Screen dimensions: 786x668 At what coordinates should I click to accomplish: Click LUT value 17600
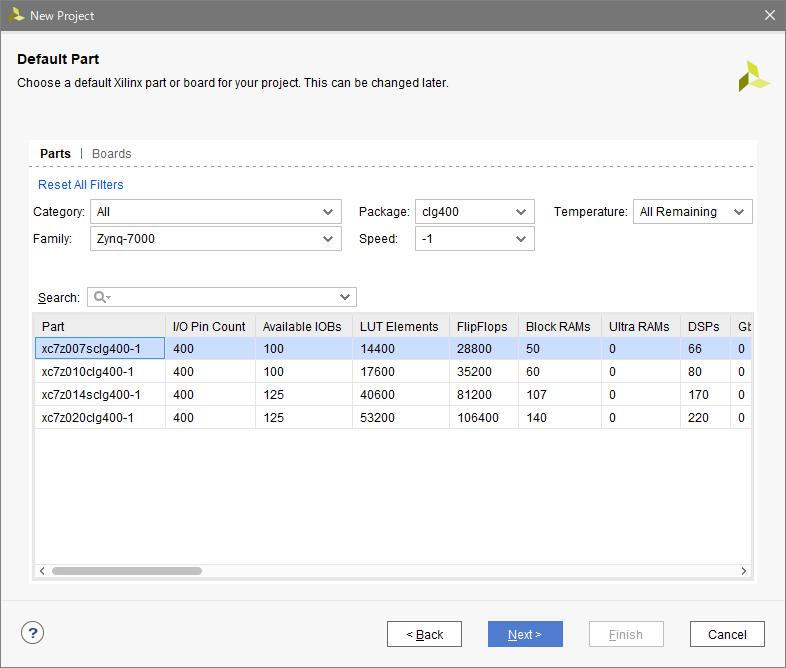tap(377, 371)
